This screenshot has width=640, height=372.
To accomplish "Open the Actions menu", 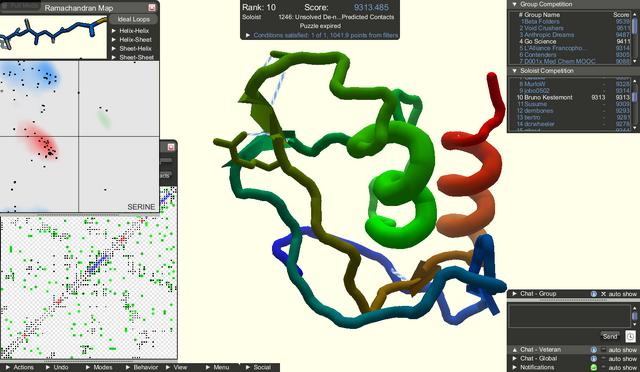I will [20, 368].
